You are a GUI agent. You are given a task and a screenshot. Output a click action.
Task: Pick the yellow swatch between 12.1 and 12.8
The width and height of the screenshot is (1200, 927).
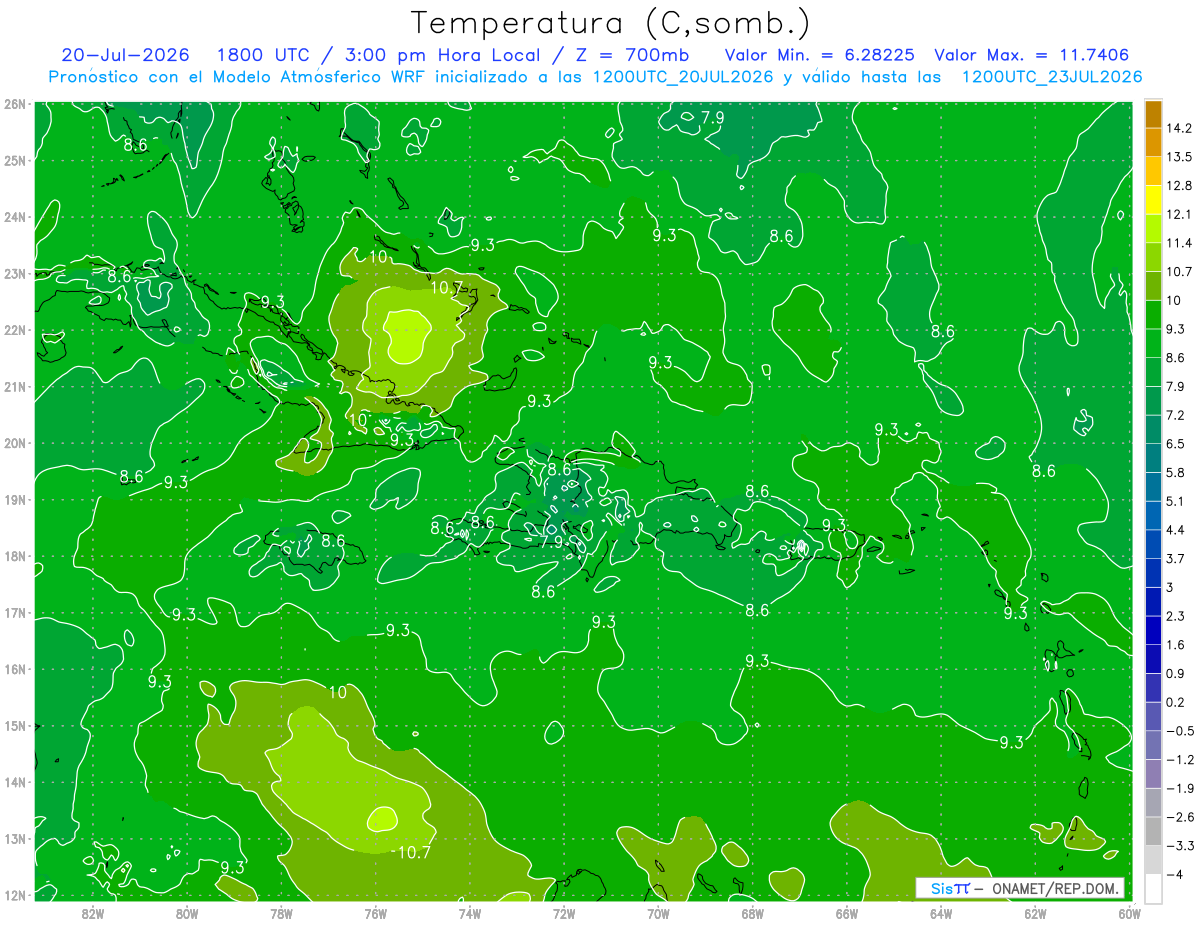(1153, 200)
